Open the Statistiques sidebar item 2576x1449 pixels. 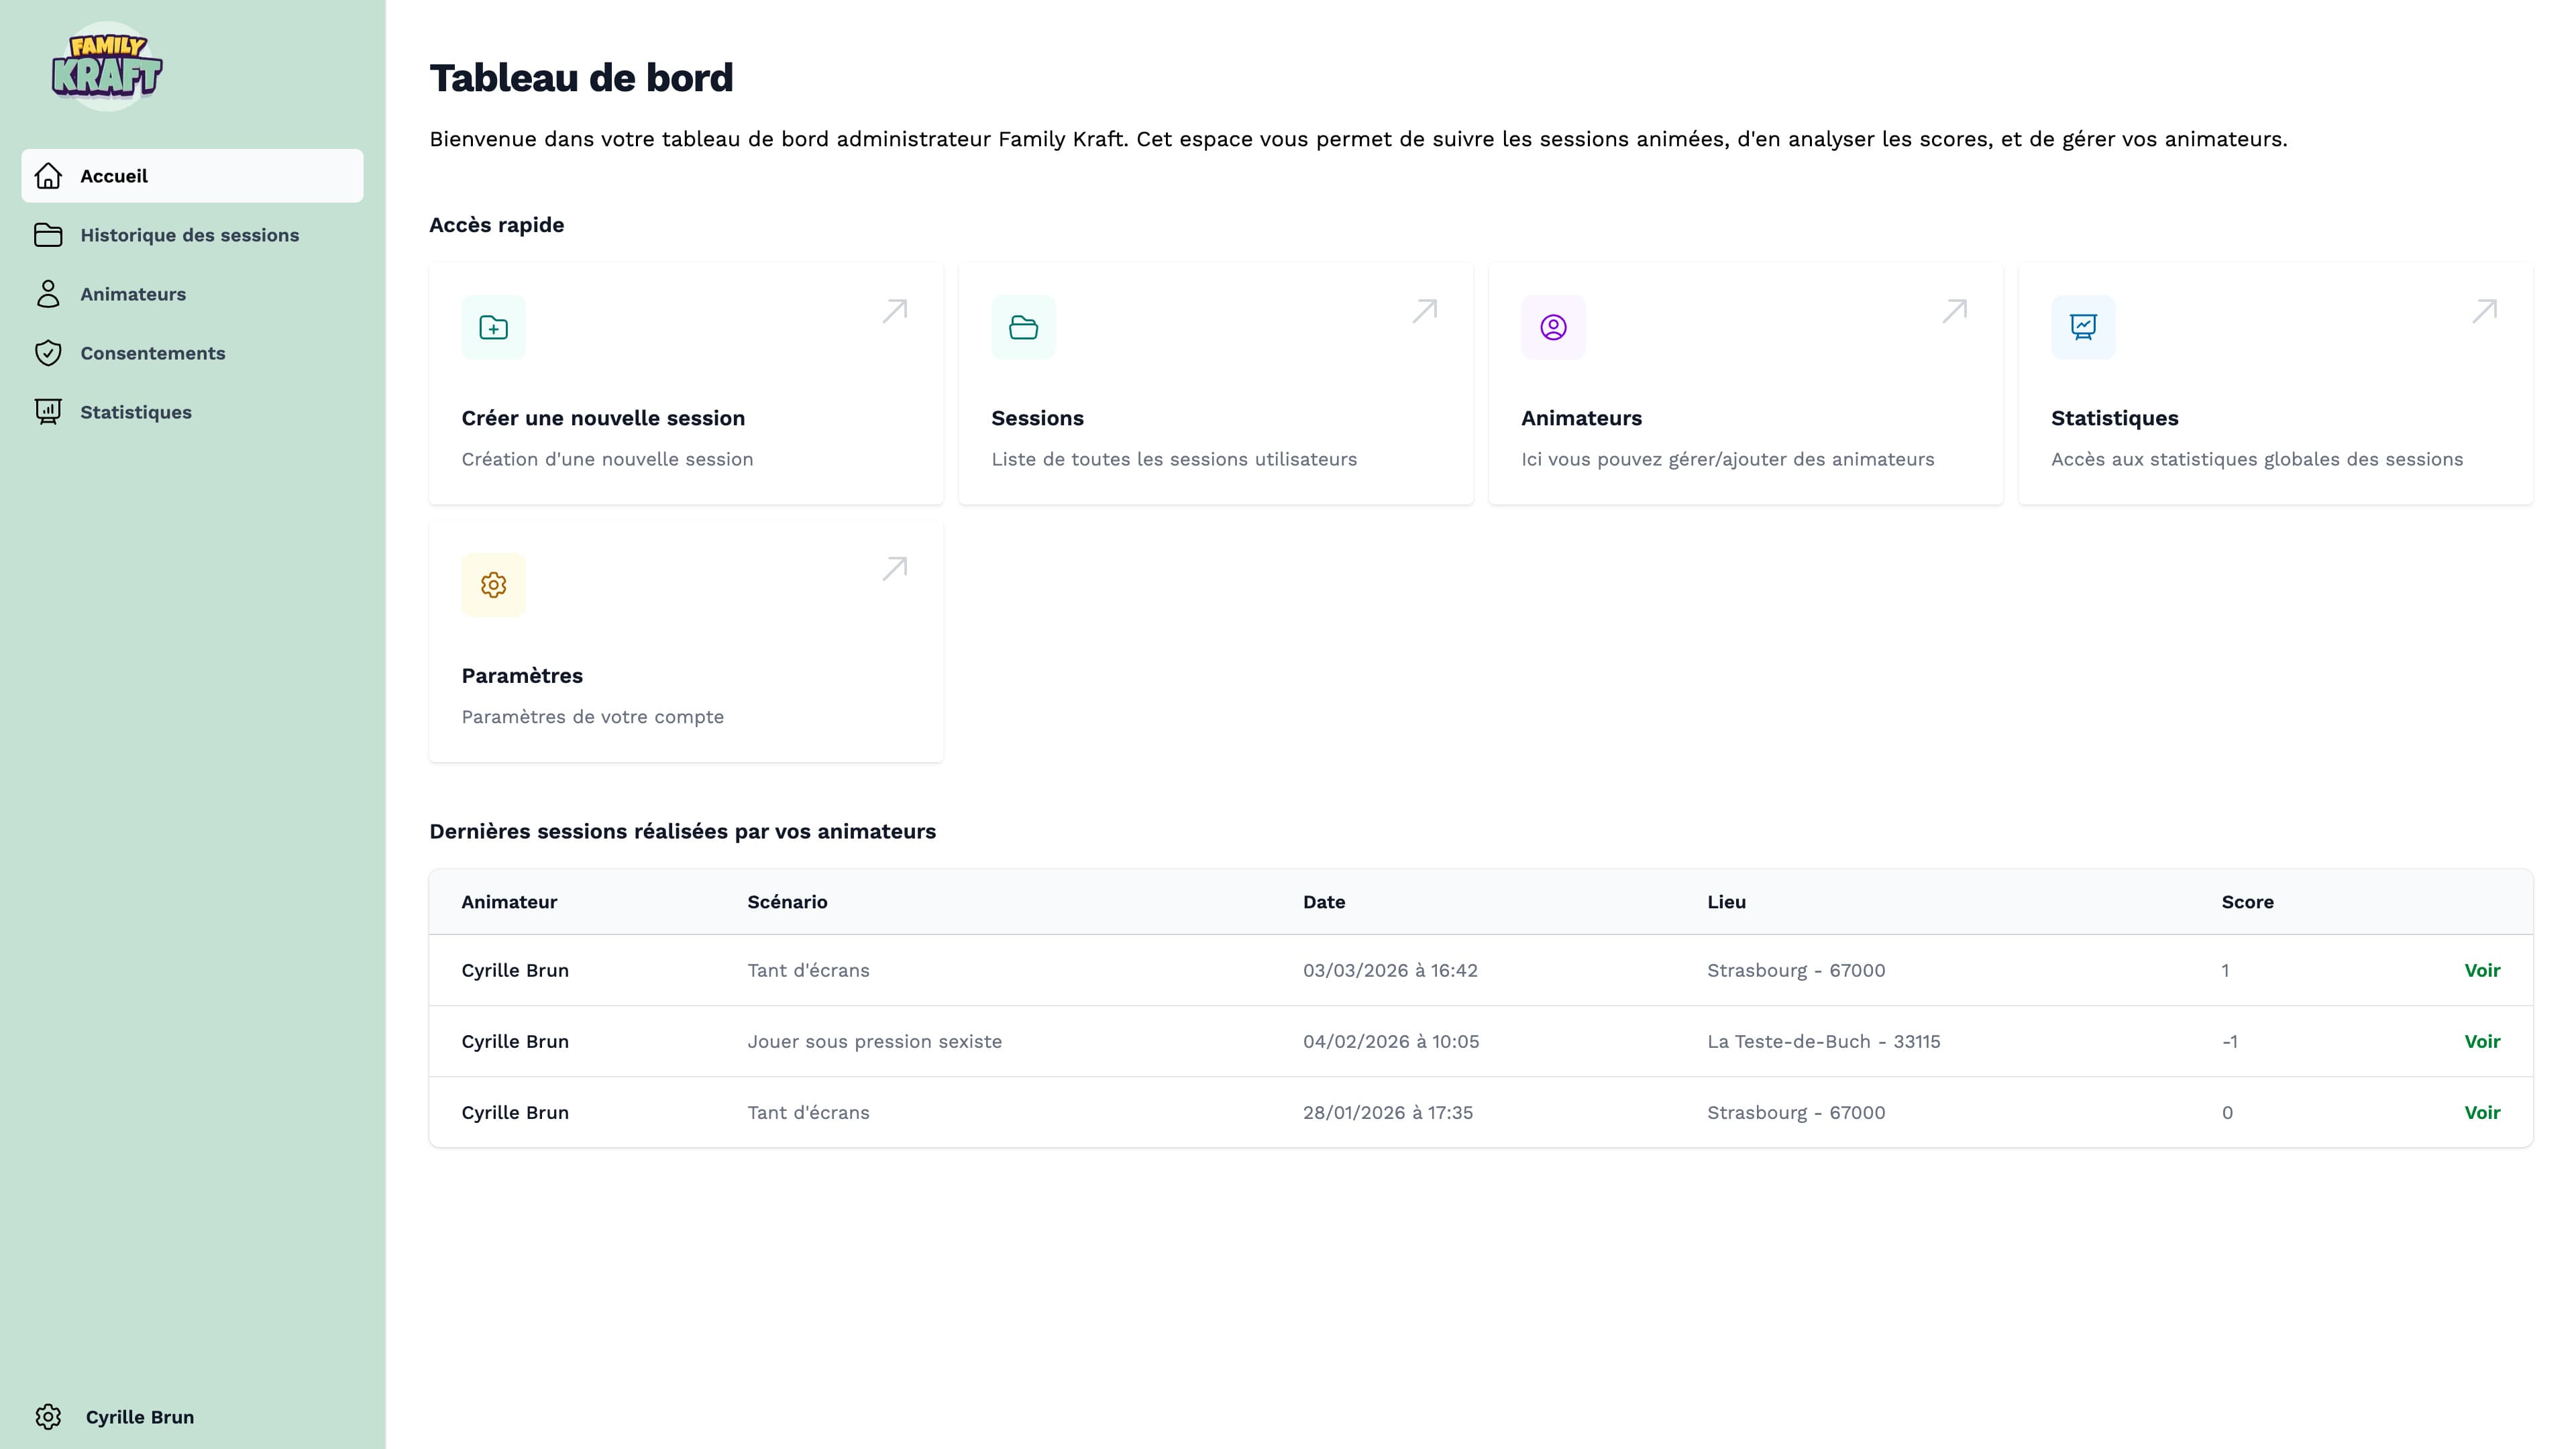point(136,412)
